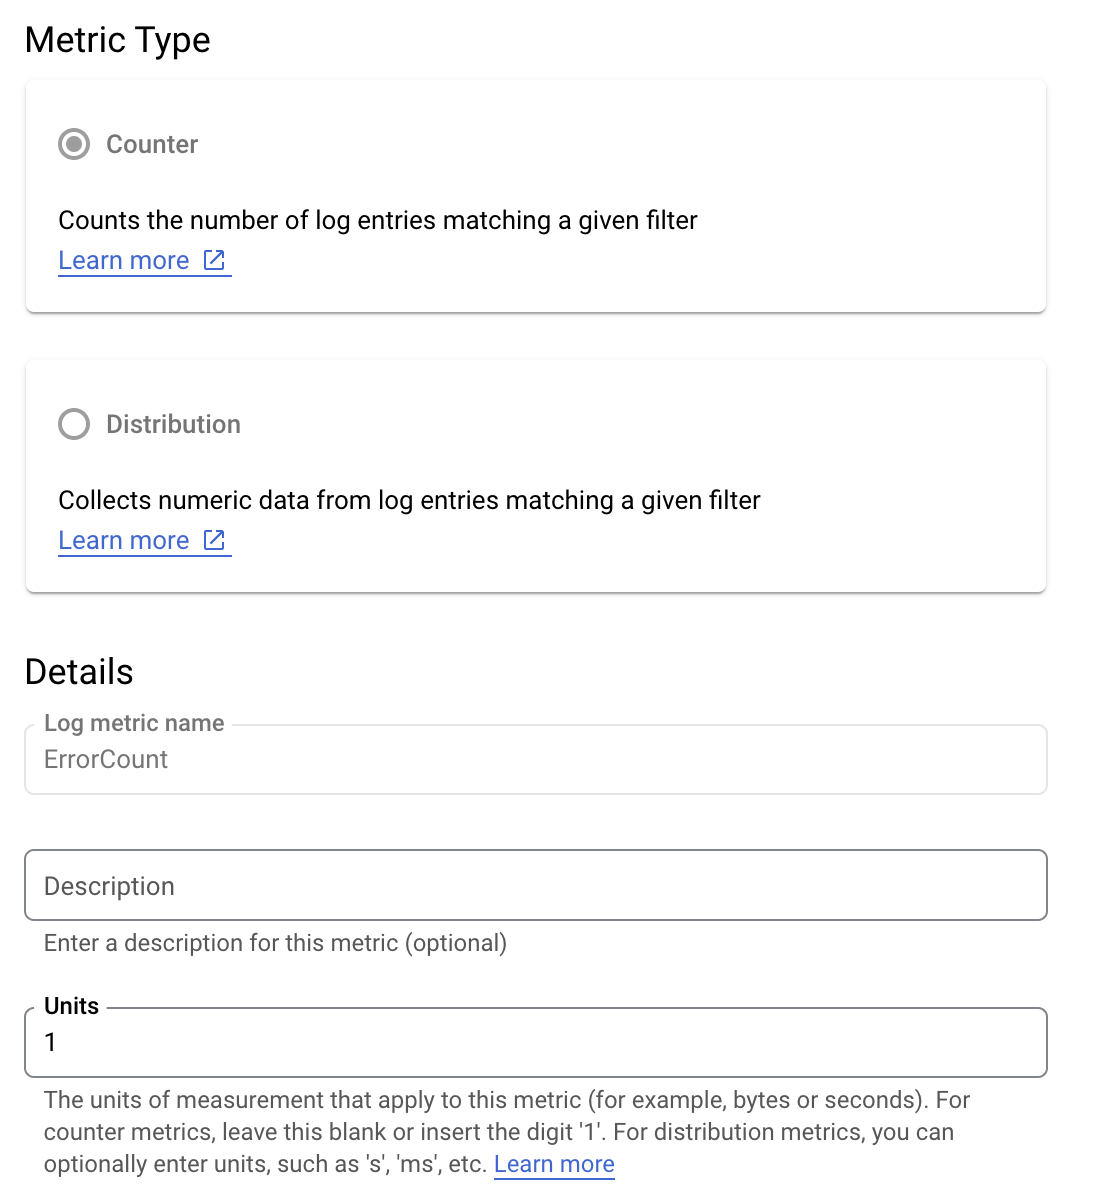This screenshot has height=1200, width=1110.
Task: Click the Units floating field label
Action: click(x=72, y=1006)
